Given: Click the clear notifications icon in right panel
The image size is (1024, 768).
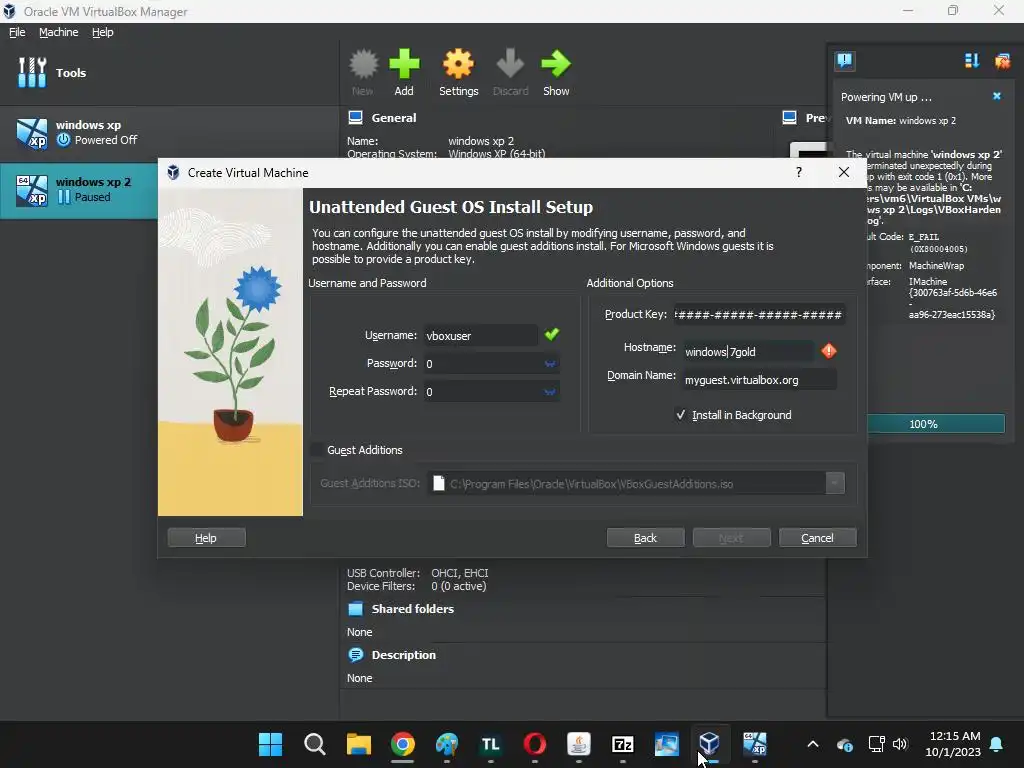Looking at the screenshot, I should coord(1002,61).
